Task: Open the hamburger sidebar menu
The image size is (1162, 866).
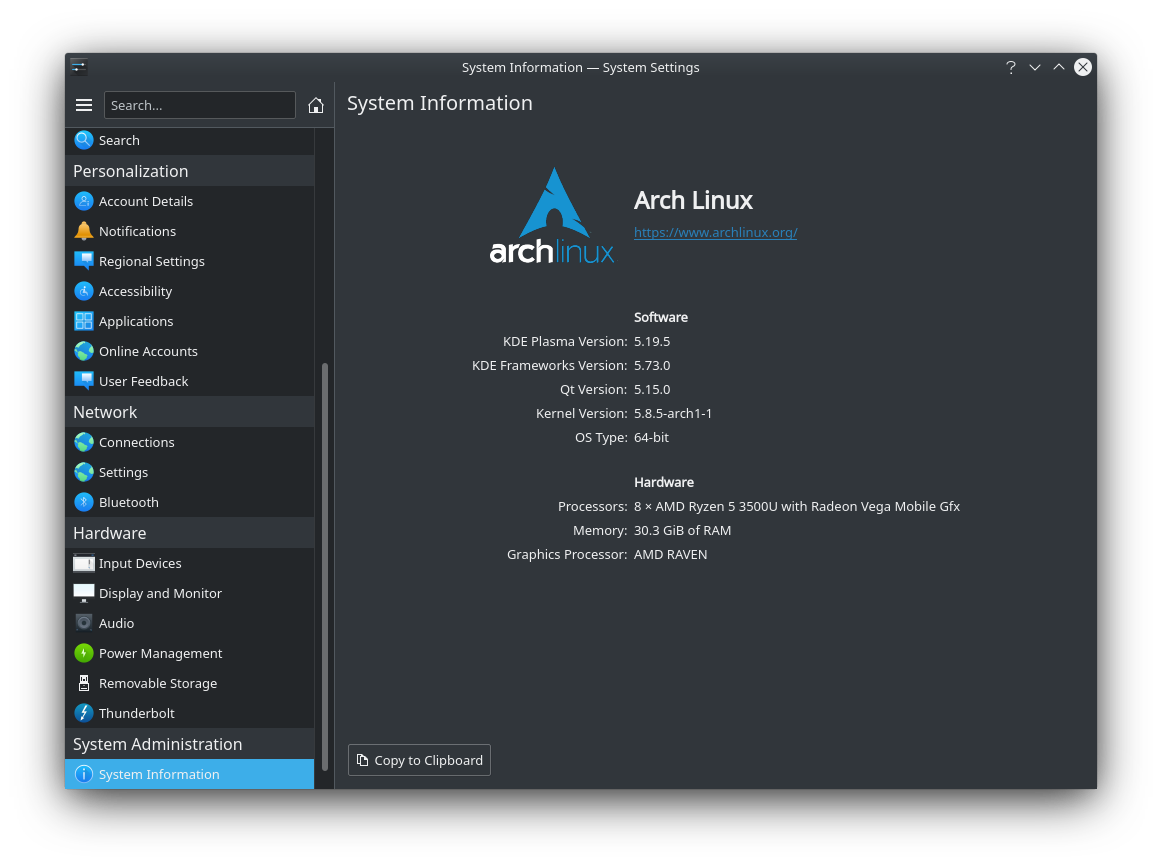Action: click(x=84, y=104)
